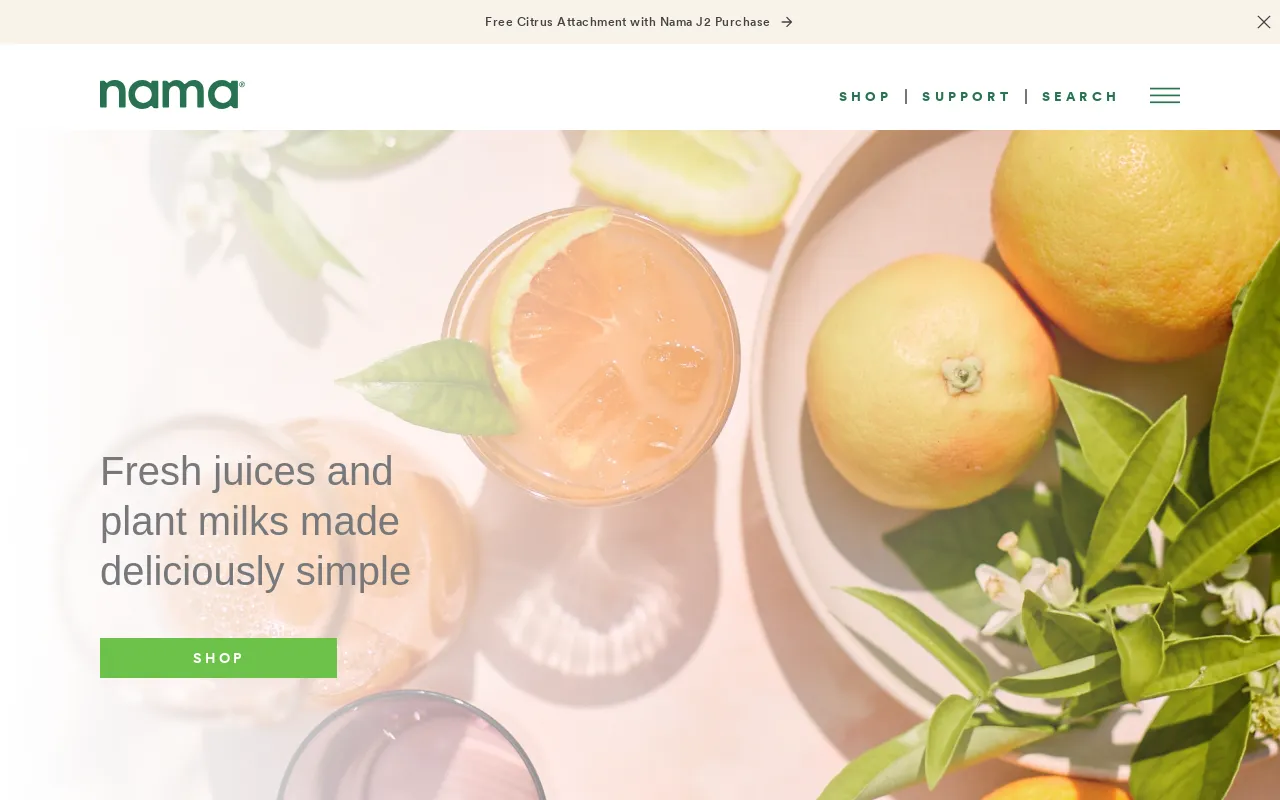This screenshot has width=1280, height=800.
Task: Click the nama logo
Action: click(172, 94)
